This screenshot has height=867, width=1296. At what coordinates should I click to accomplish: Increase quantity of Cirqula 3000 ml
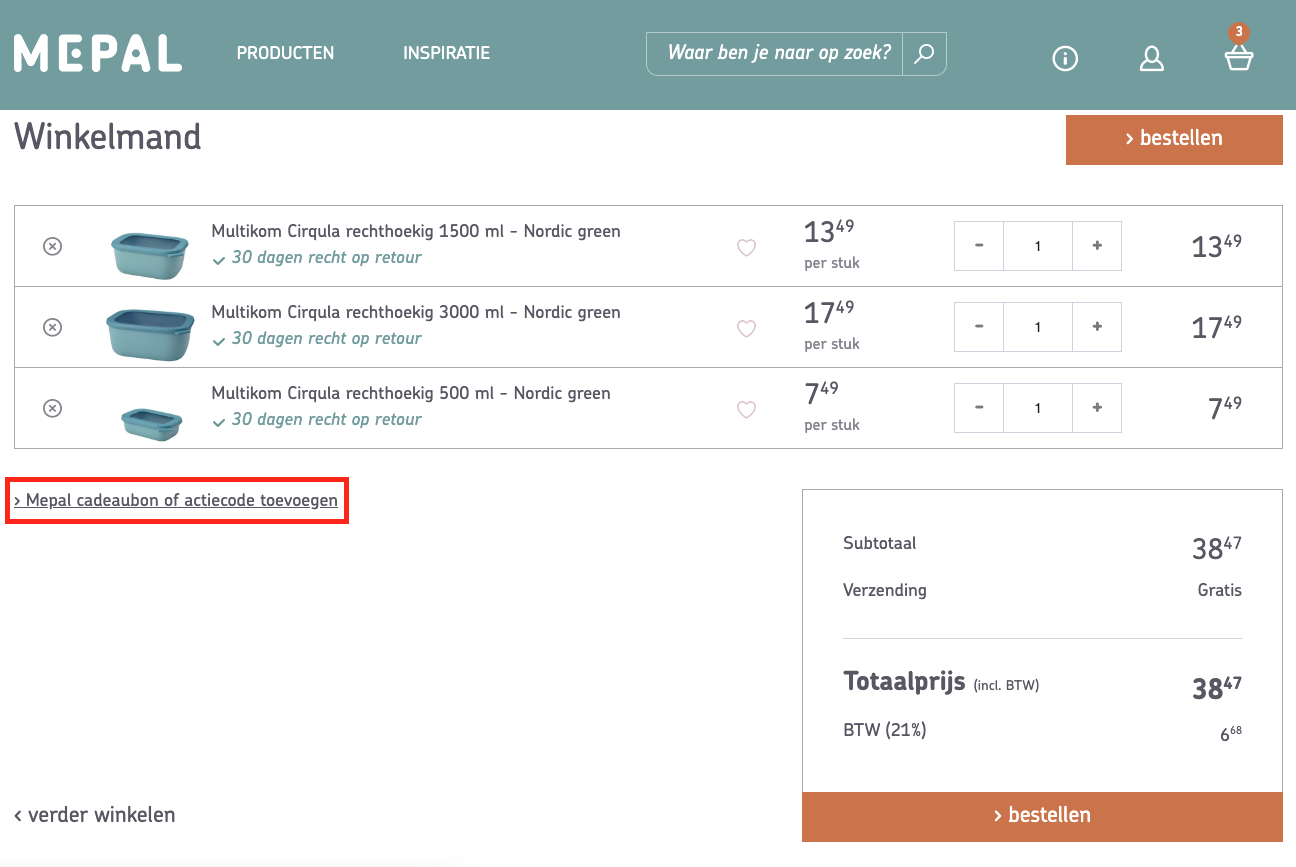[x=1097, y=327]
